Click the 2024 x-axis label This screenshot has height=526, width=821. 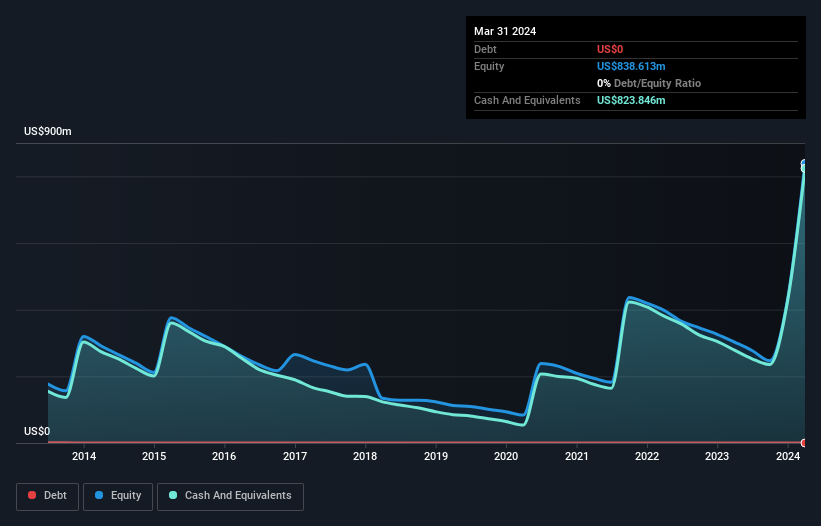[x=788, y=456]
